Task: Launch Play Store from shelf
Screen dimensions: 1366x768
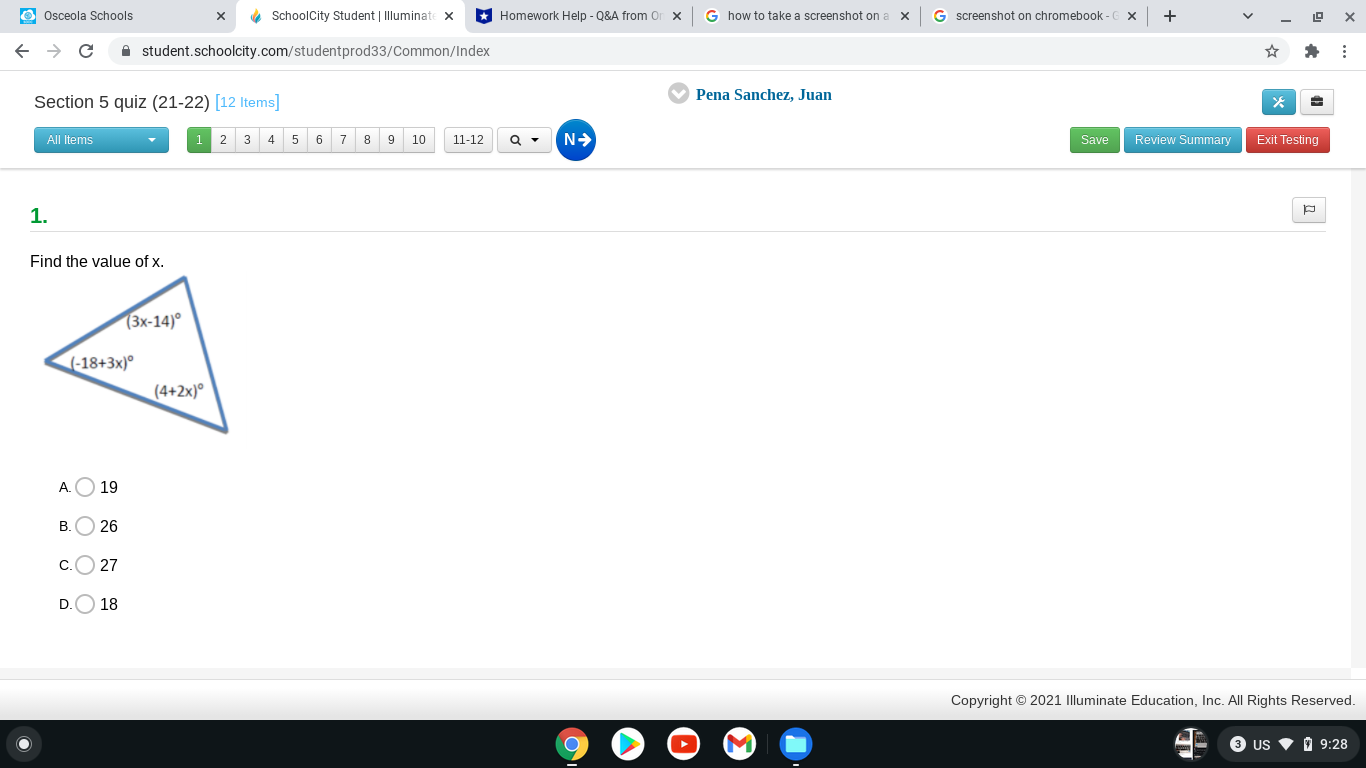Action: click(x=628, y=744)
